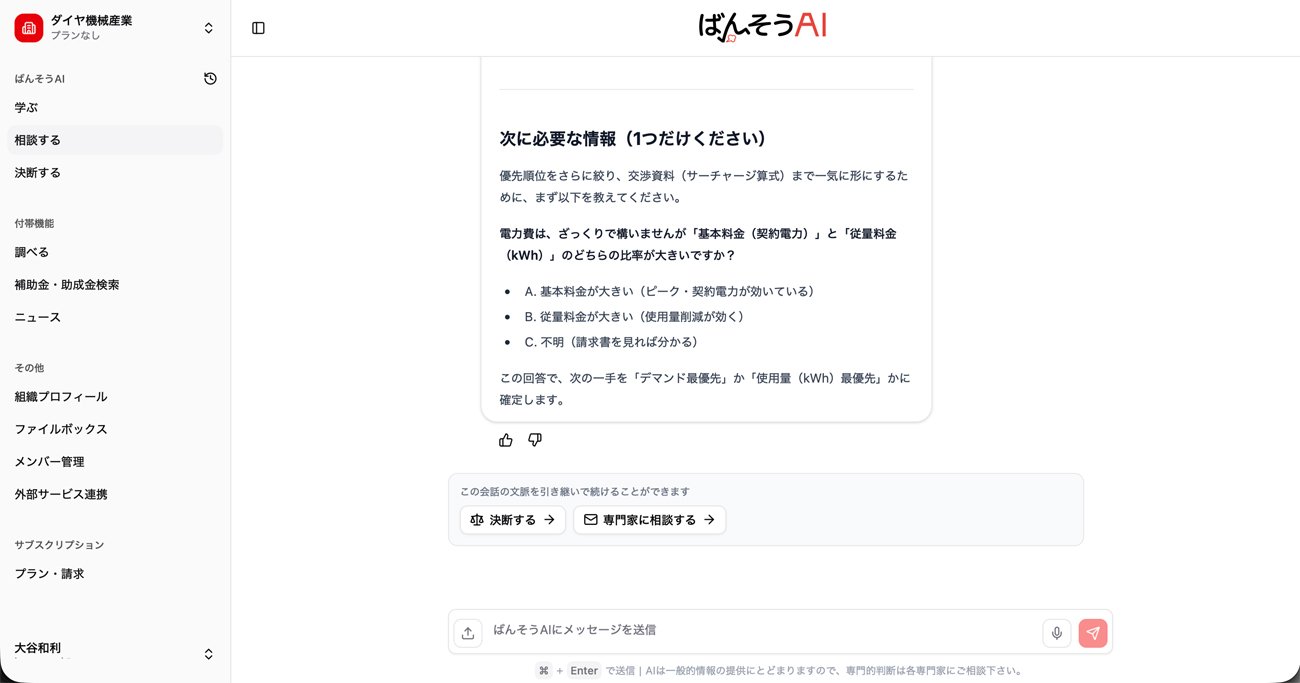Screen dimensions: 1300x683
Task: Click the file upload icon
Action: 467,633
